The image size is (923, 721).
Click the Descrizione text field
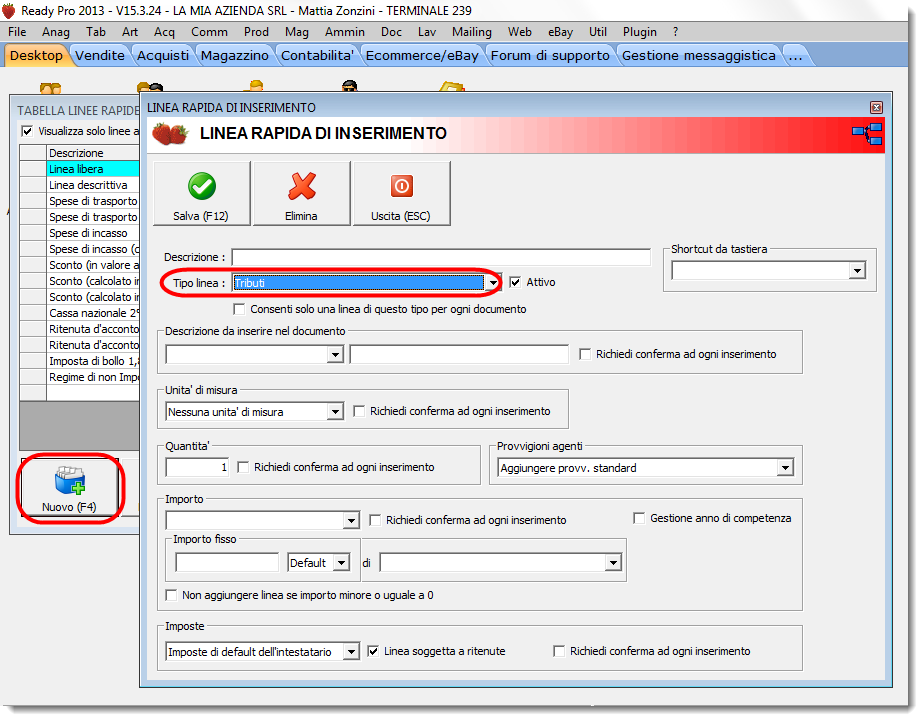(441, 257)
